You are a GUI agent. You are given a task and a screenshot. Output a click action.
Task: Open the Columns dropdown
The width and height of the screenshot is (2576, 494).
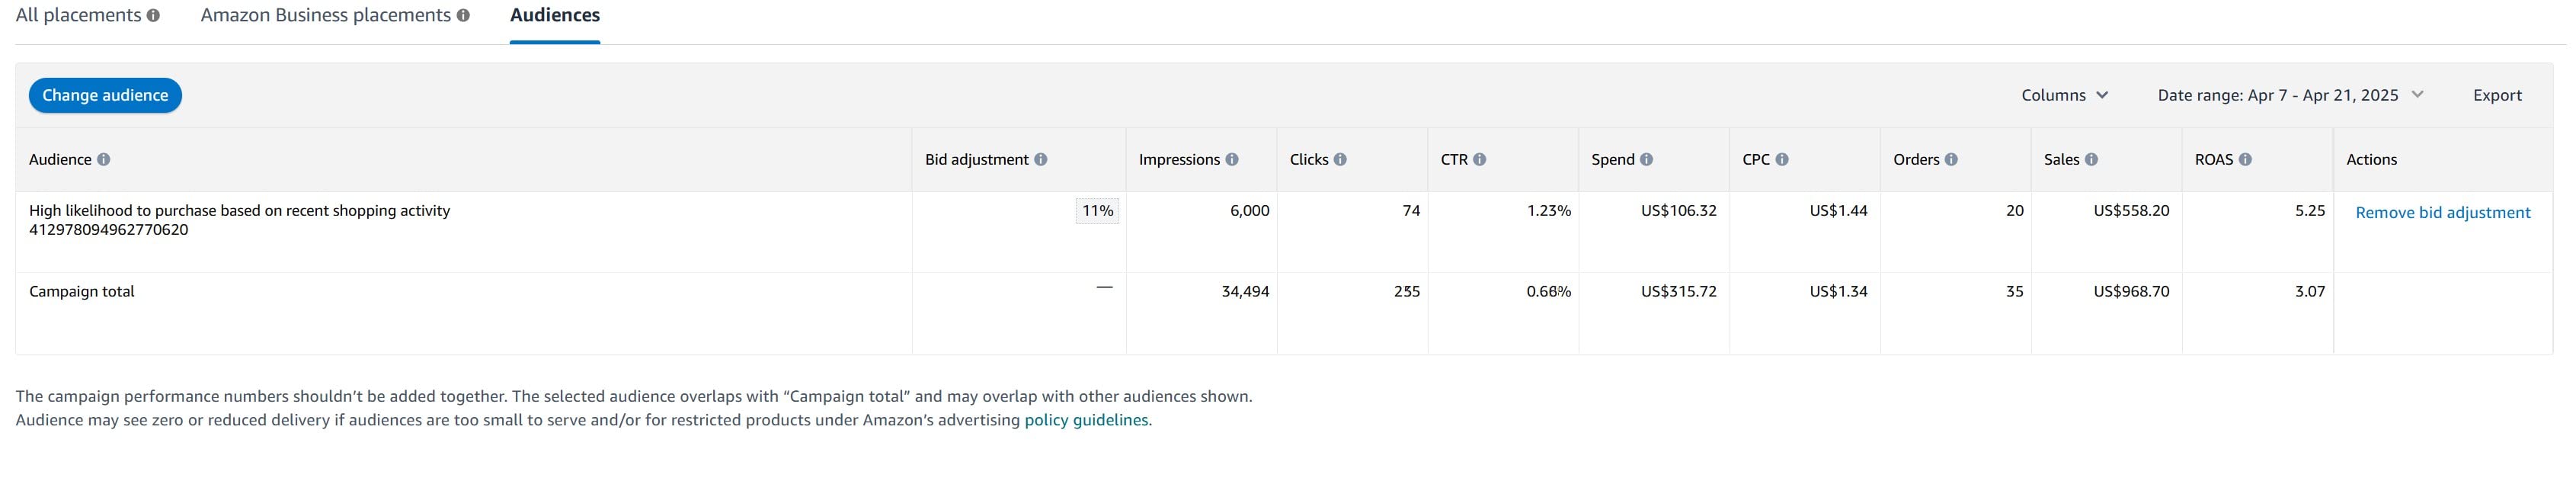(x=2064, y=95)
